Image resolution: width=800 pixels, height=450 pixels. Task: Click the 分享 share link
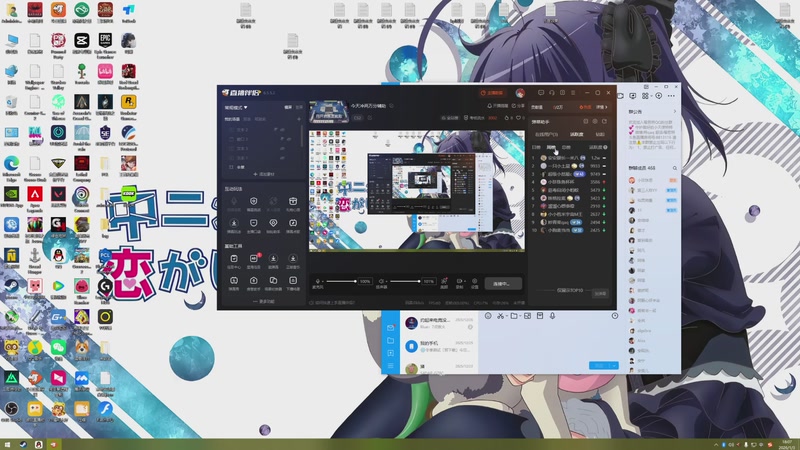(518, 106)
